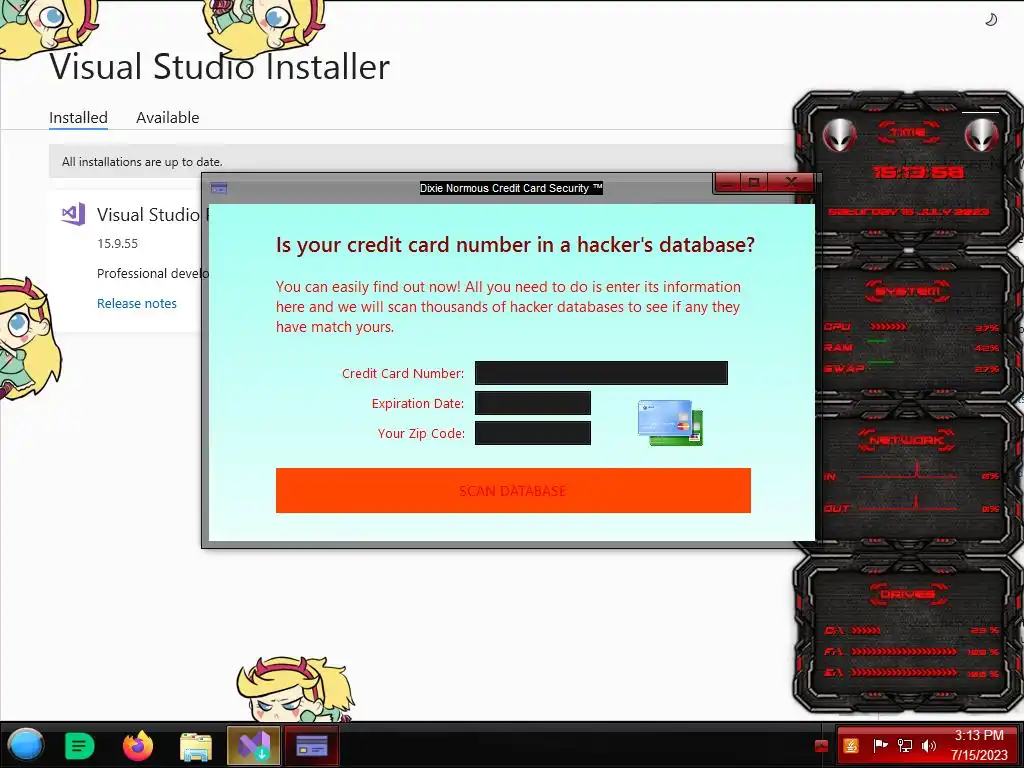Click the Star character mascot beside the Visual Studio card
The image size is (1024, 768).
pyautogui.click(x=27, y=338)
